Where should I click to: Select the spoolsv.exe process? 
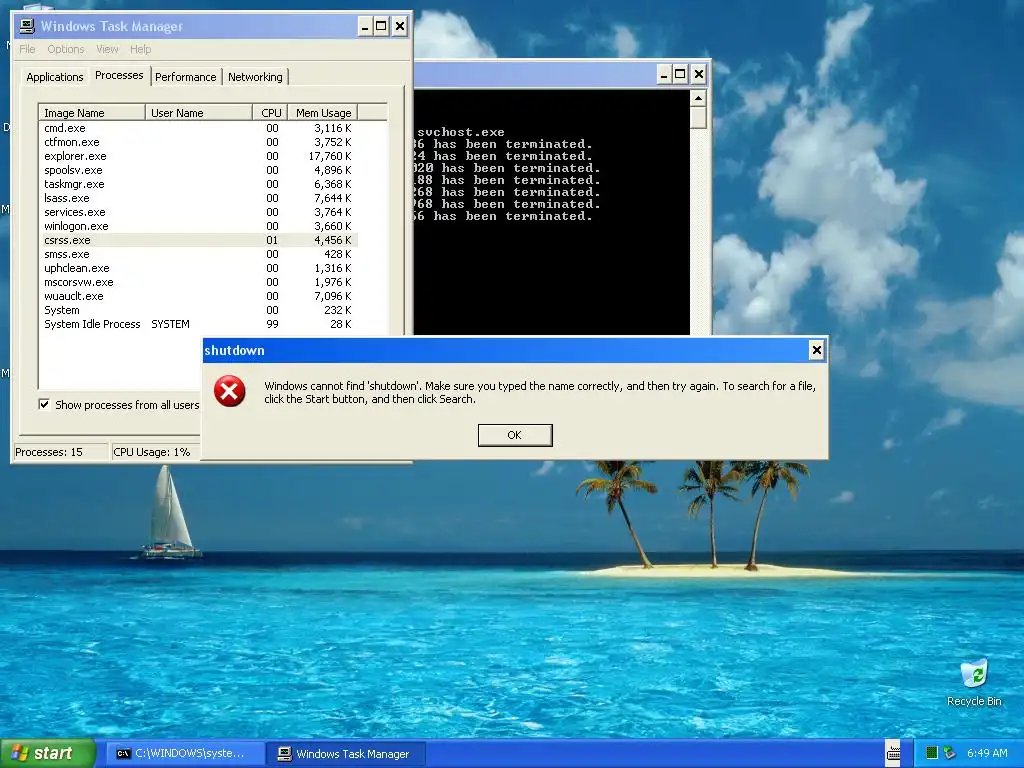pos(199,170)
